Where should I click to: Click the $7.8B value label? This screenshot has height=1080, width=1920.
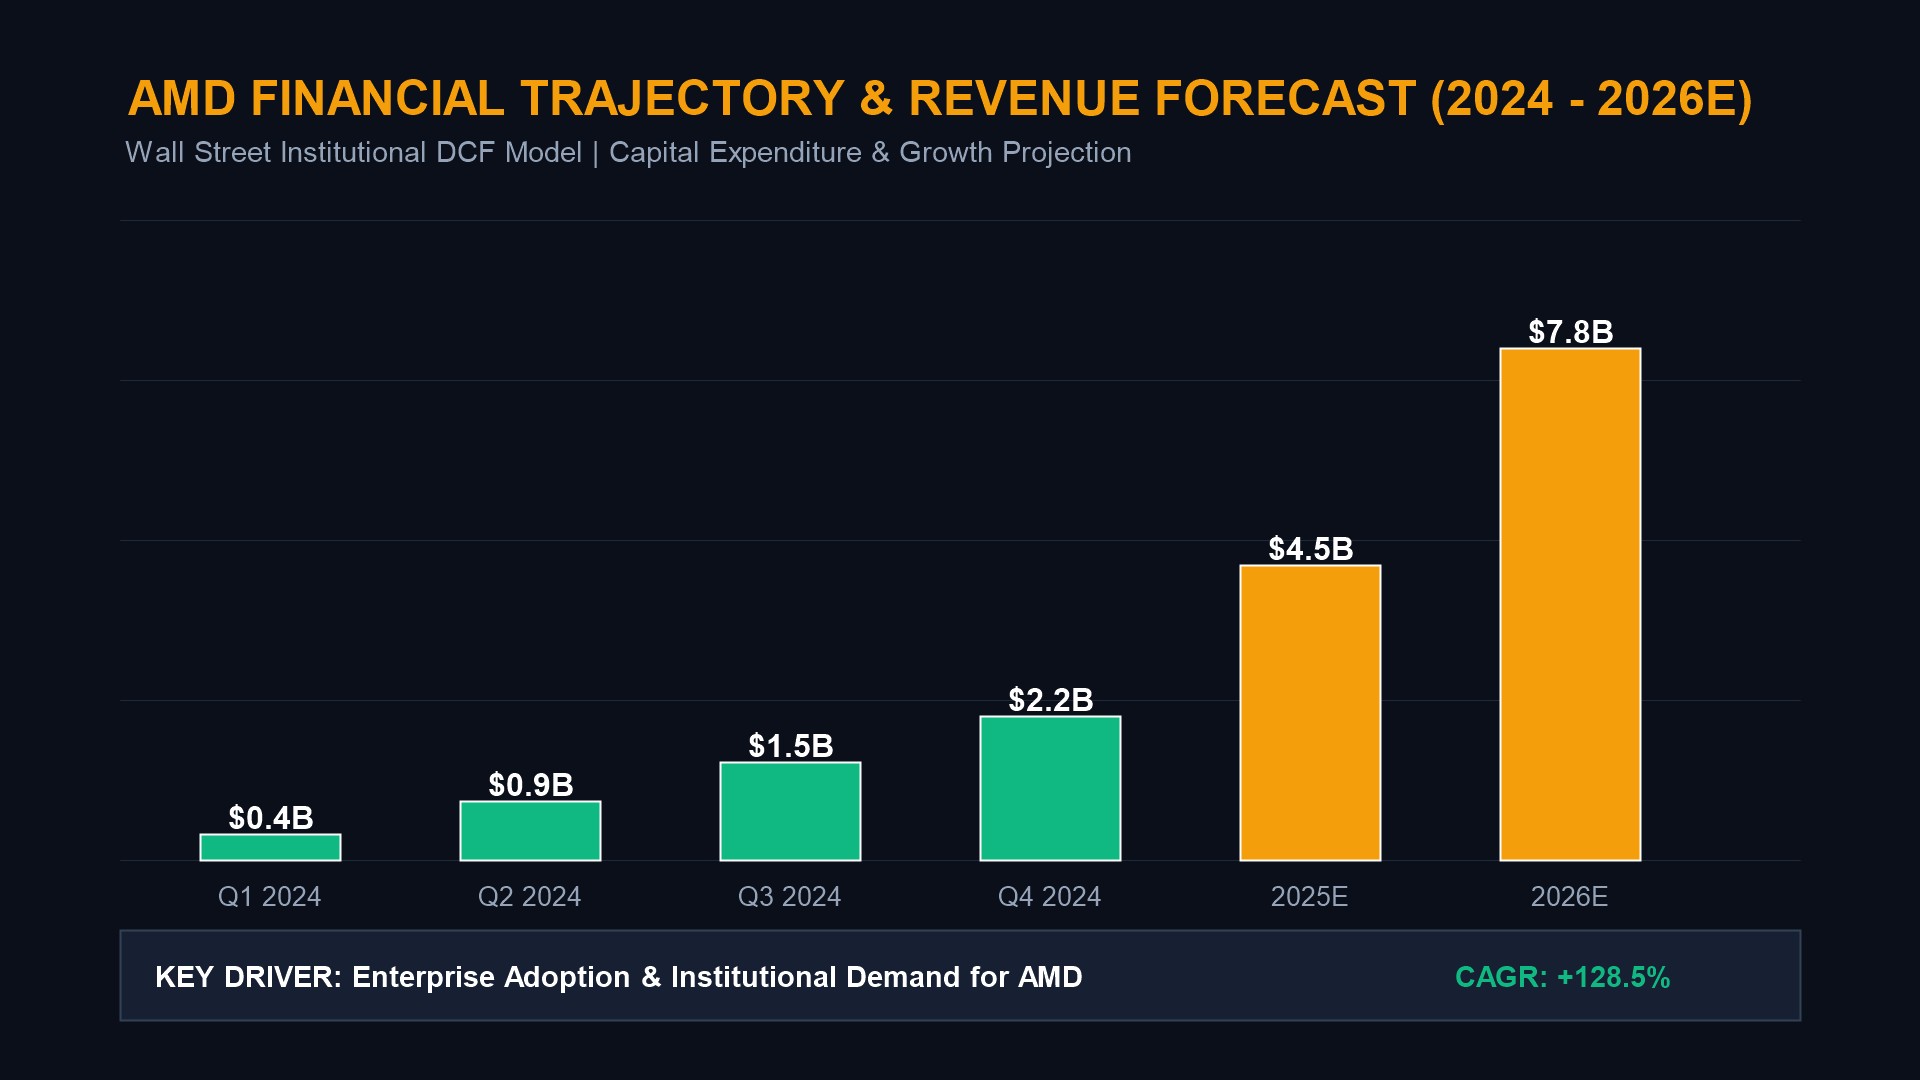pyautogui.click(x=1571, y=332)
